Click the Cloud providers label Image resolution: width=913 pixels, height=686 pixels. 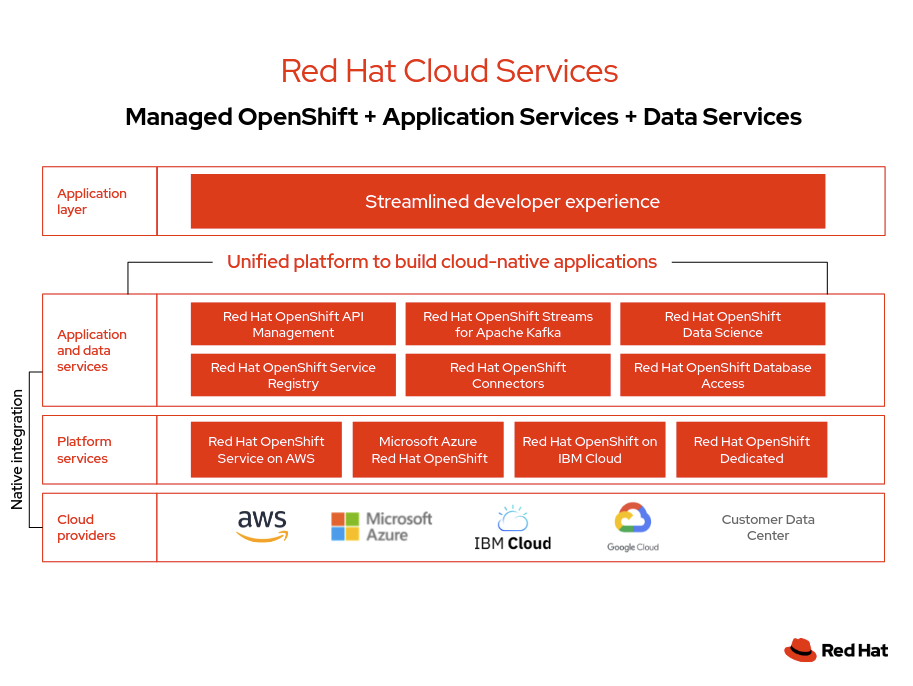point(86,527)
